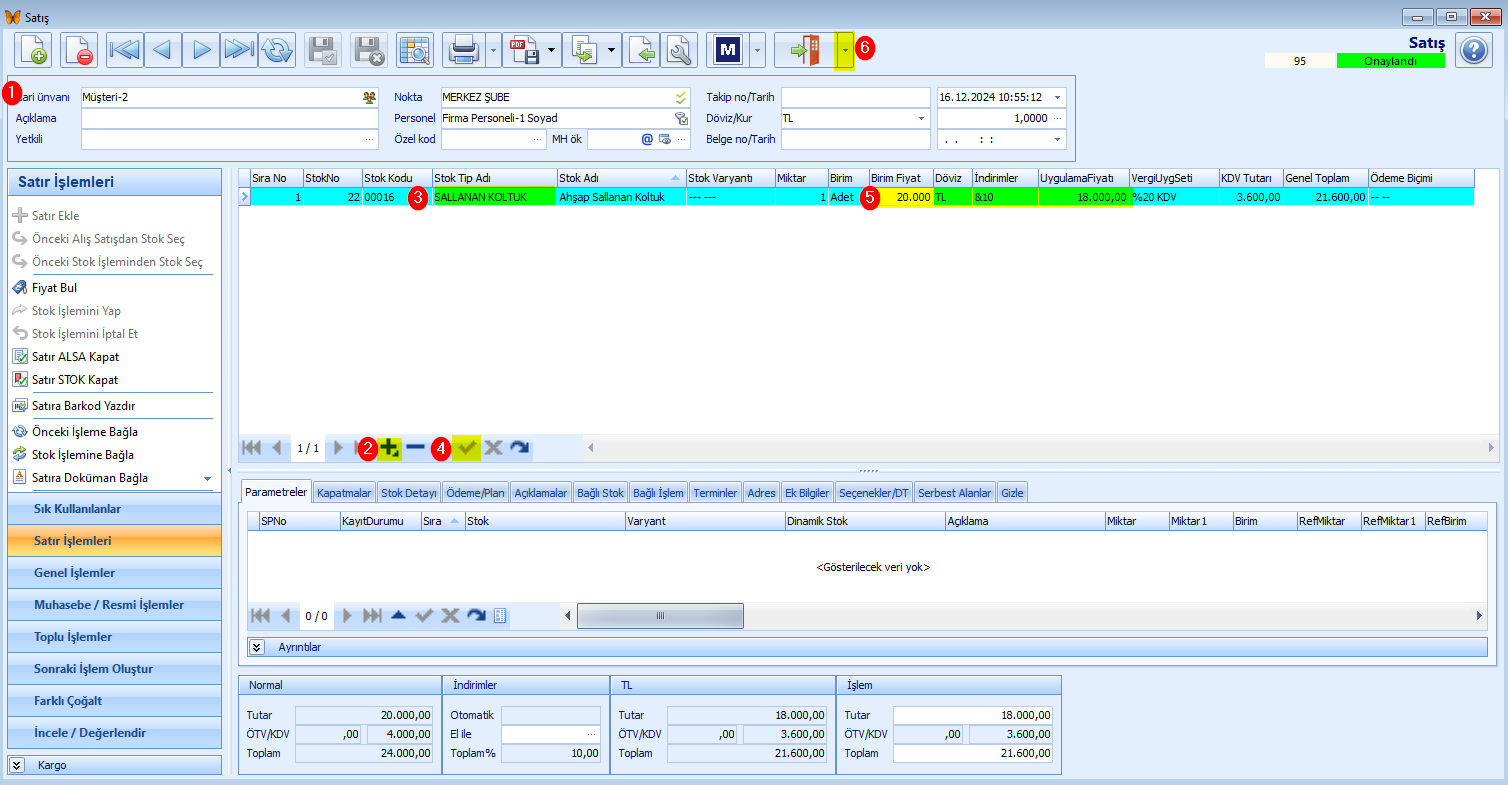Open the Farklı Çoğalt panel
Viewport: 1508px width, 785px height.
114,701
